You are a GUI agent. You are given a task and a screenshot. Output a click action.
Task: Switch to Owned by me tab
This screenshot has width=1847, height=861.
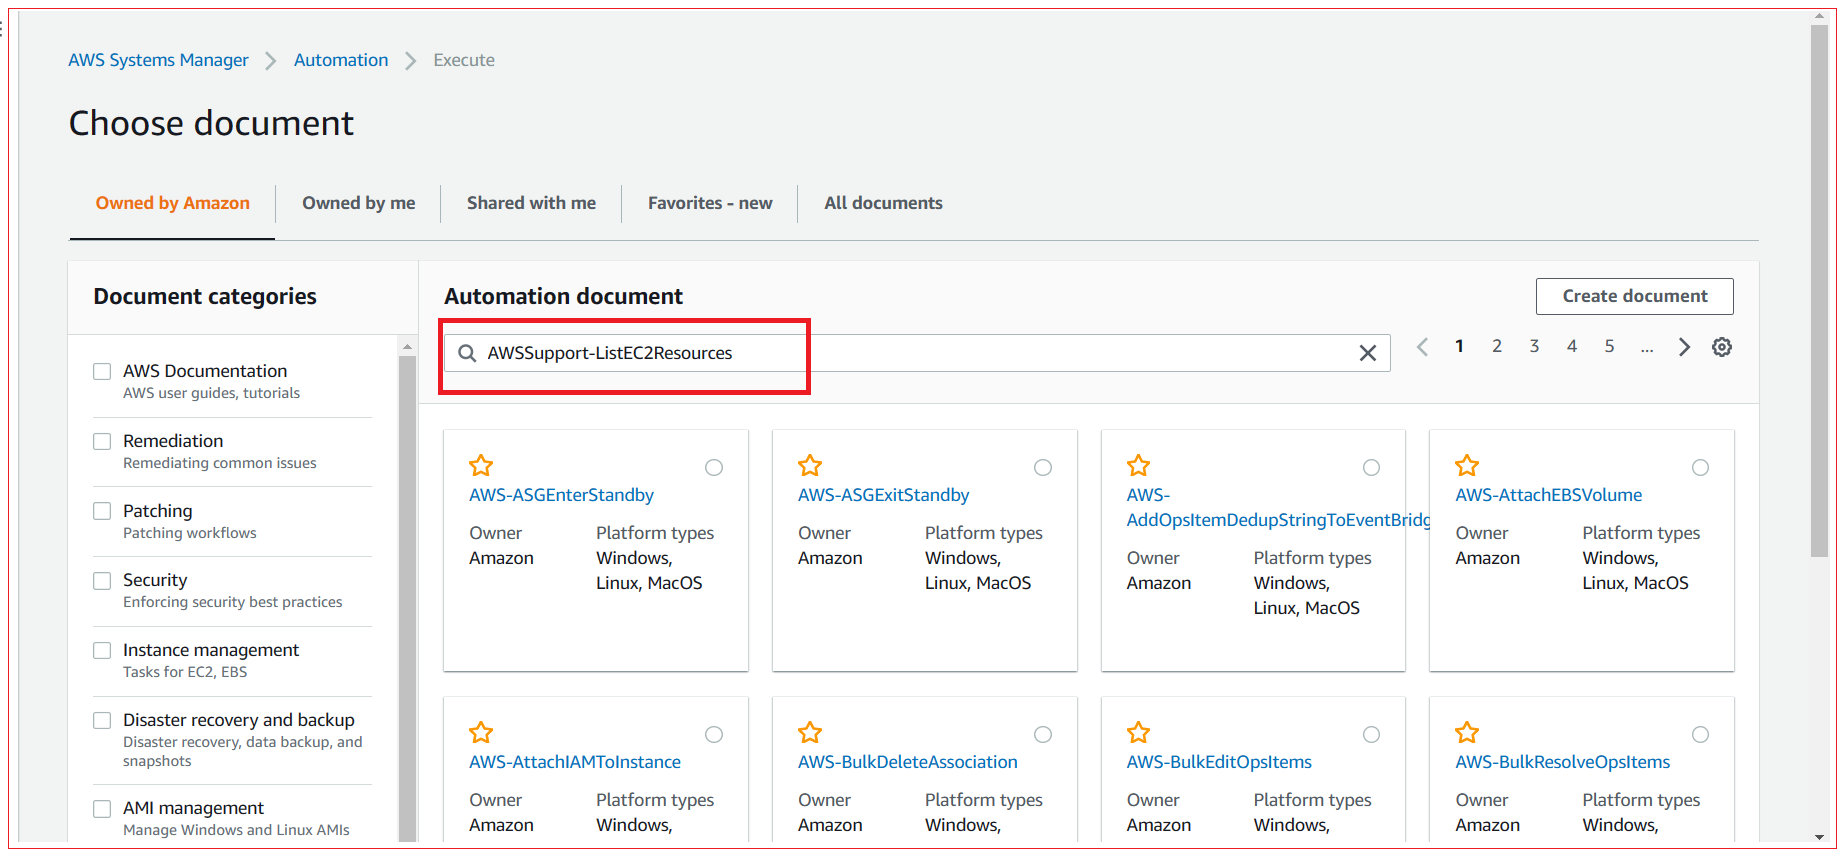pyautogui.click(x=358, y=203)
